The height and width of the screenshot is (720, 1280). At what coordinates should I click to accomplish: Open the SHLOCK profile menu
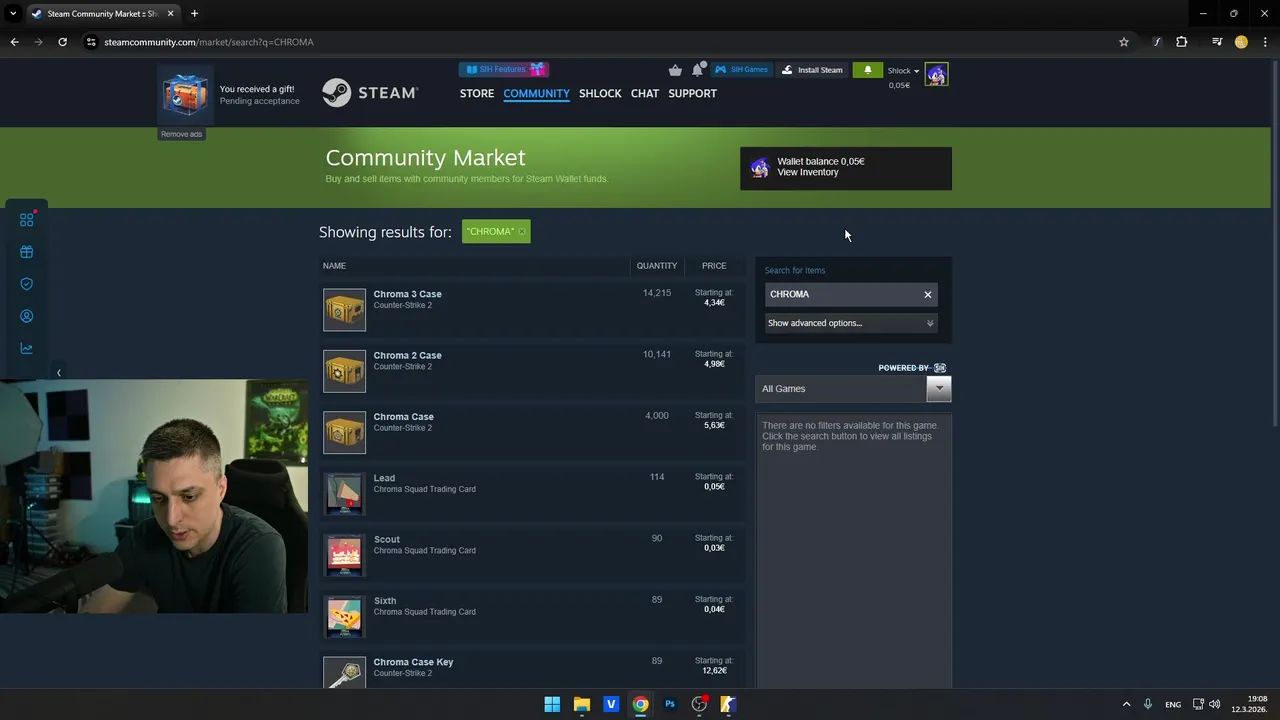point(600,93)
